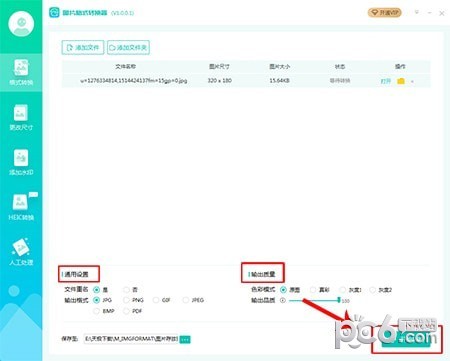Select 真彩 color mode radio
The image size is (450, 361).
313,289
